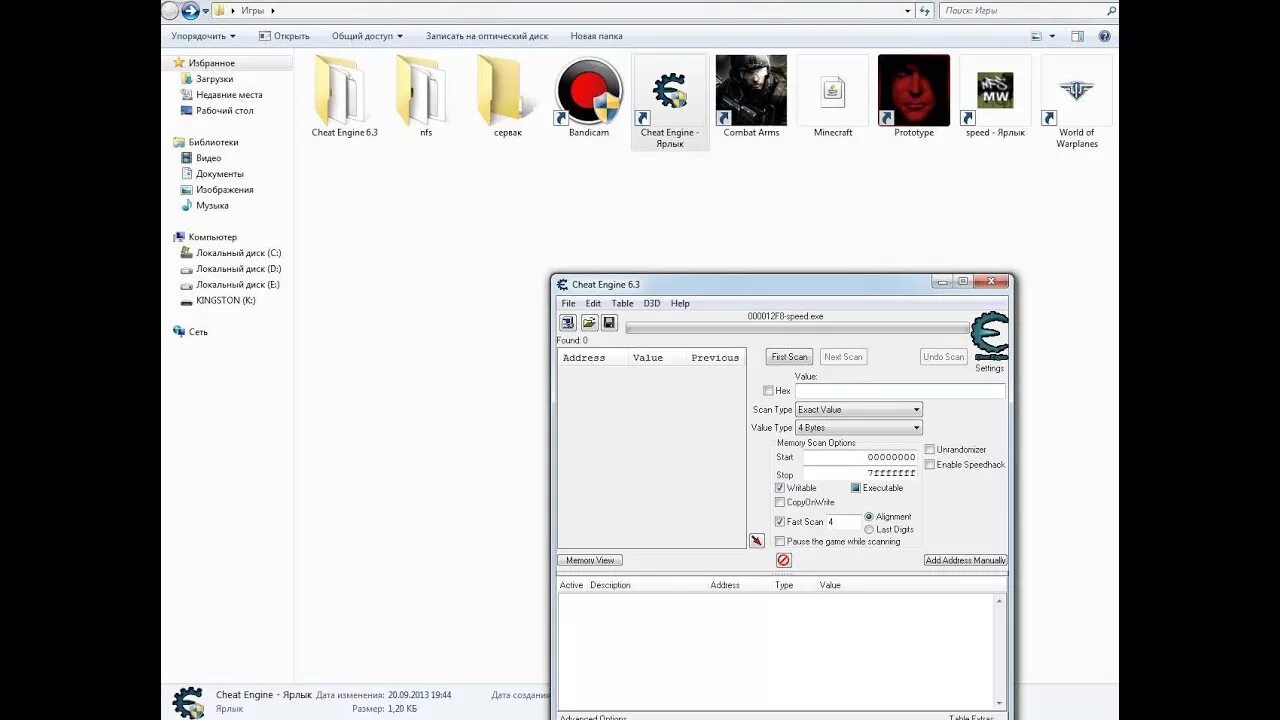Image resolution: width=1280 pixels, height=720 pixels.
Task: Uncheck the Writable checkbox
Action: [780, 487]
